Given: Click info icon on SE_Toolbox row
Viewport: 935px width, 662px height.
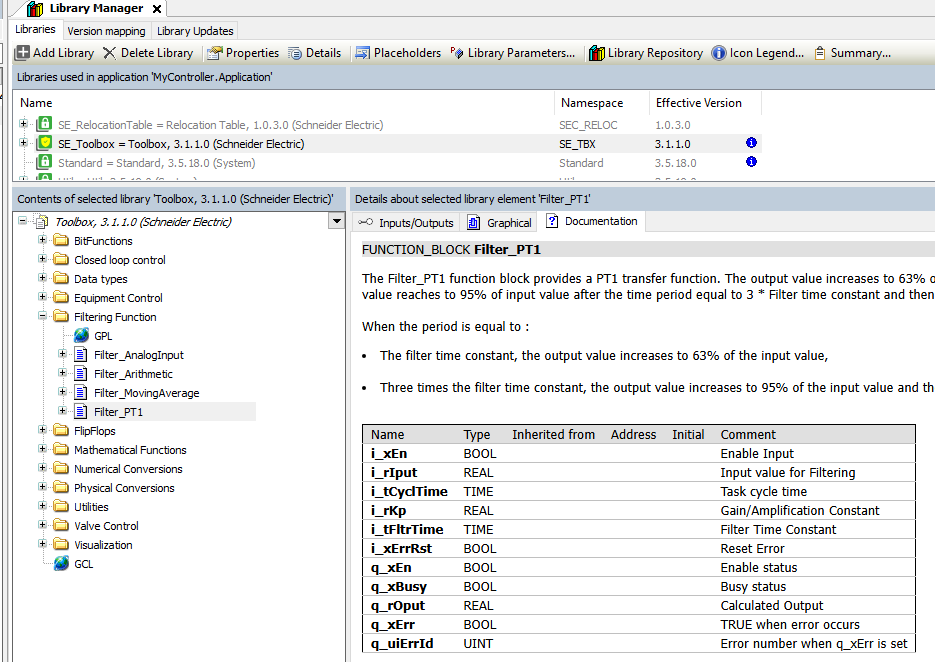Looking at the screenshot, I should tap(751, 144).
